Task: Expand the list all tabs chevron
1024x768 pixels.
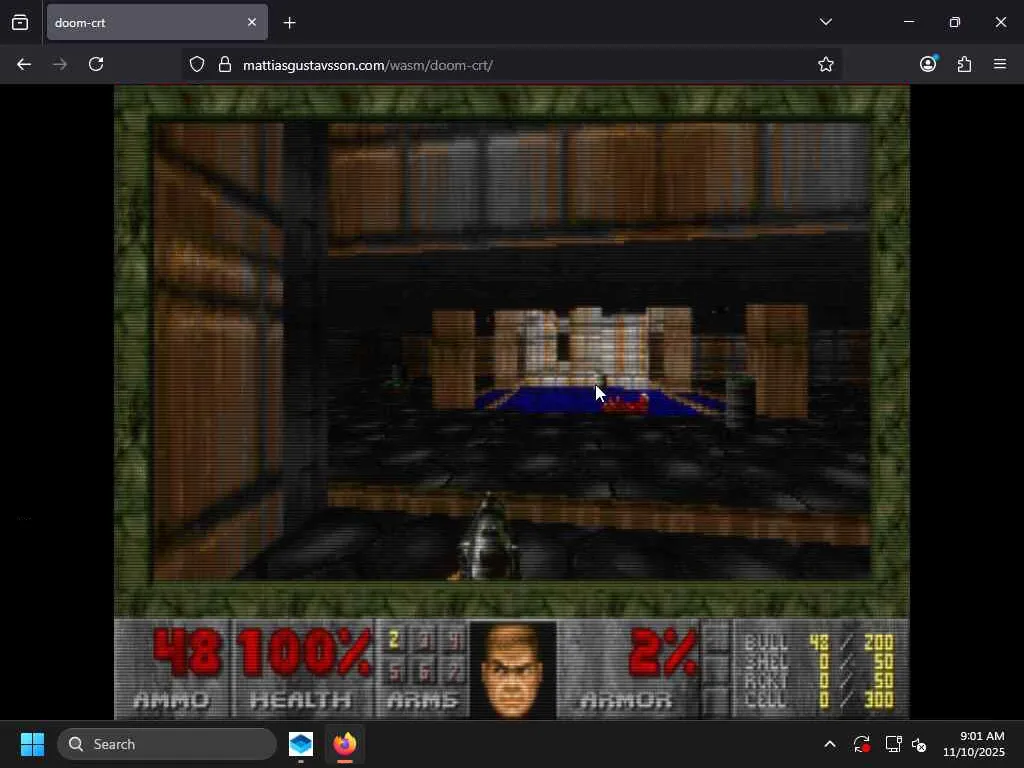Action: pyautogui.click(x=825, y=22)
